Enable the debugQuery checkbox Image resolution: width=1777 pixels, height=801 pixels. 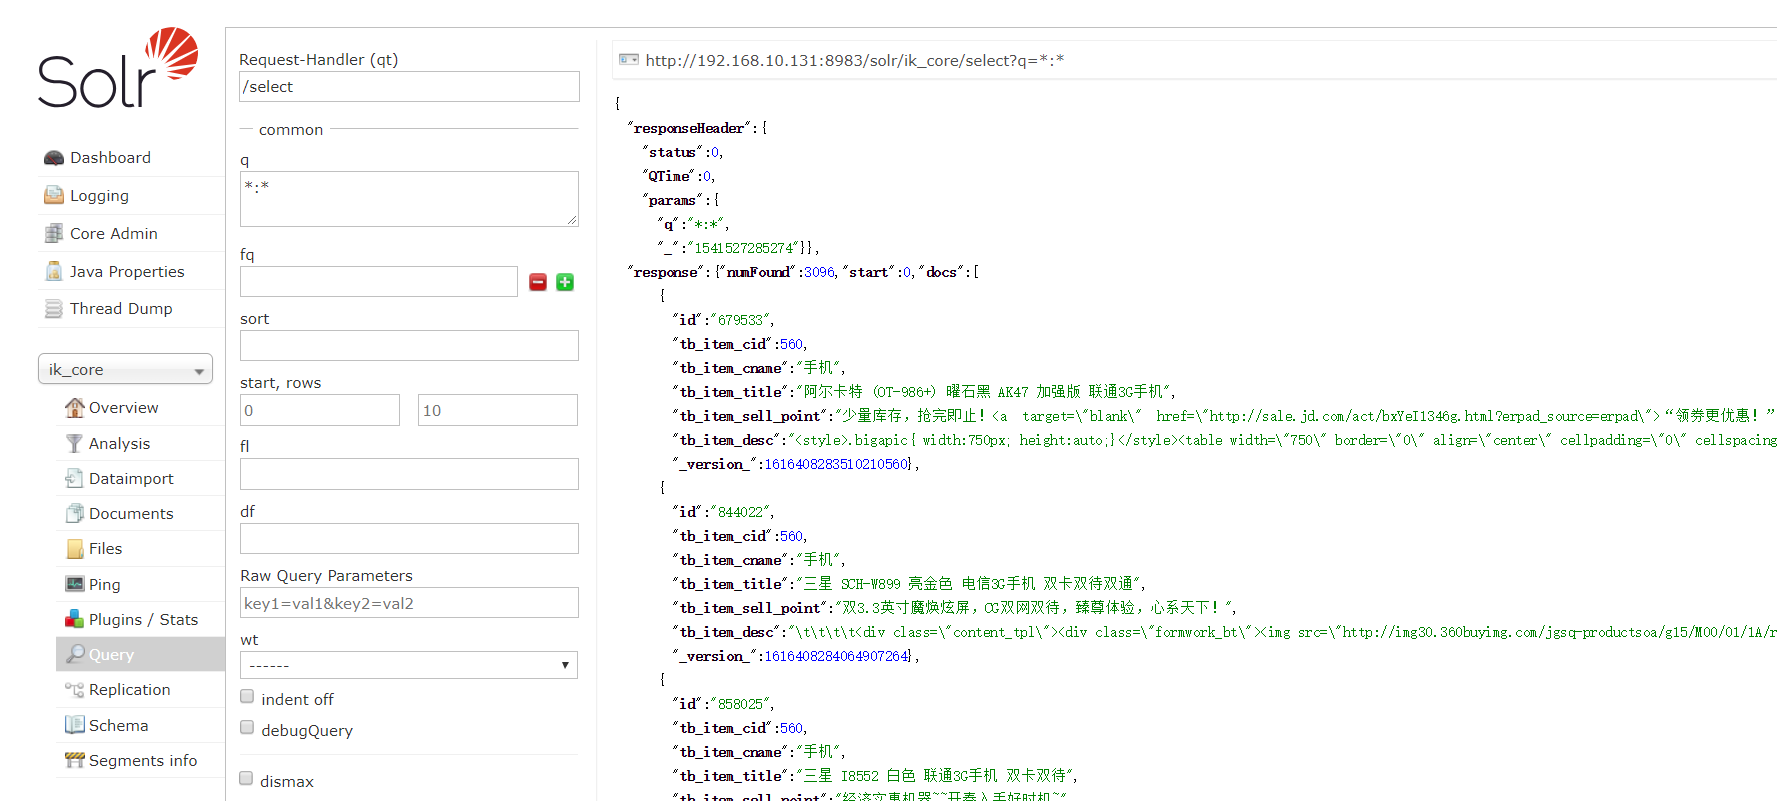247,728
